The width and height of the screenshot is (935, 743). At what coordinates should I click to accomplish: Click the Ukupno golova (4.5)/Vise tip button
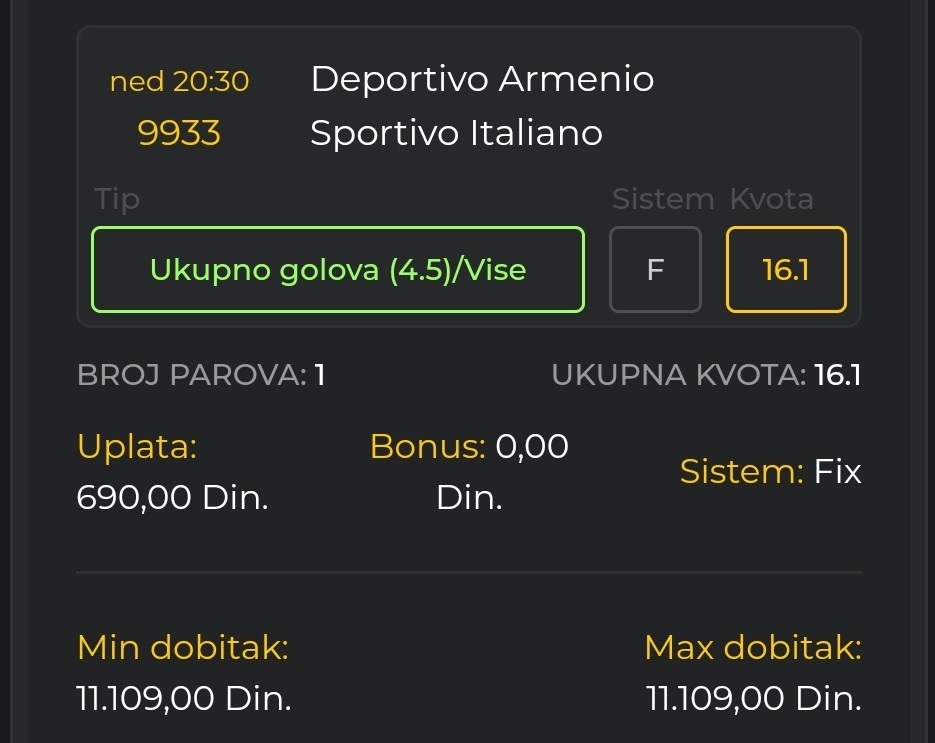[x=338, y=269]
